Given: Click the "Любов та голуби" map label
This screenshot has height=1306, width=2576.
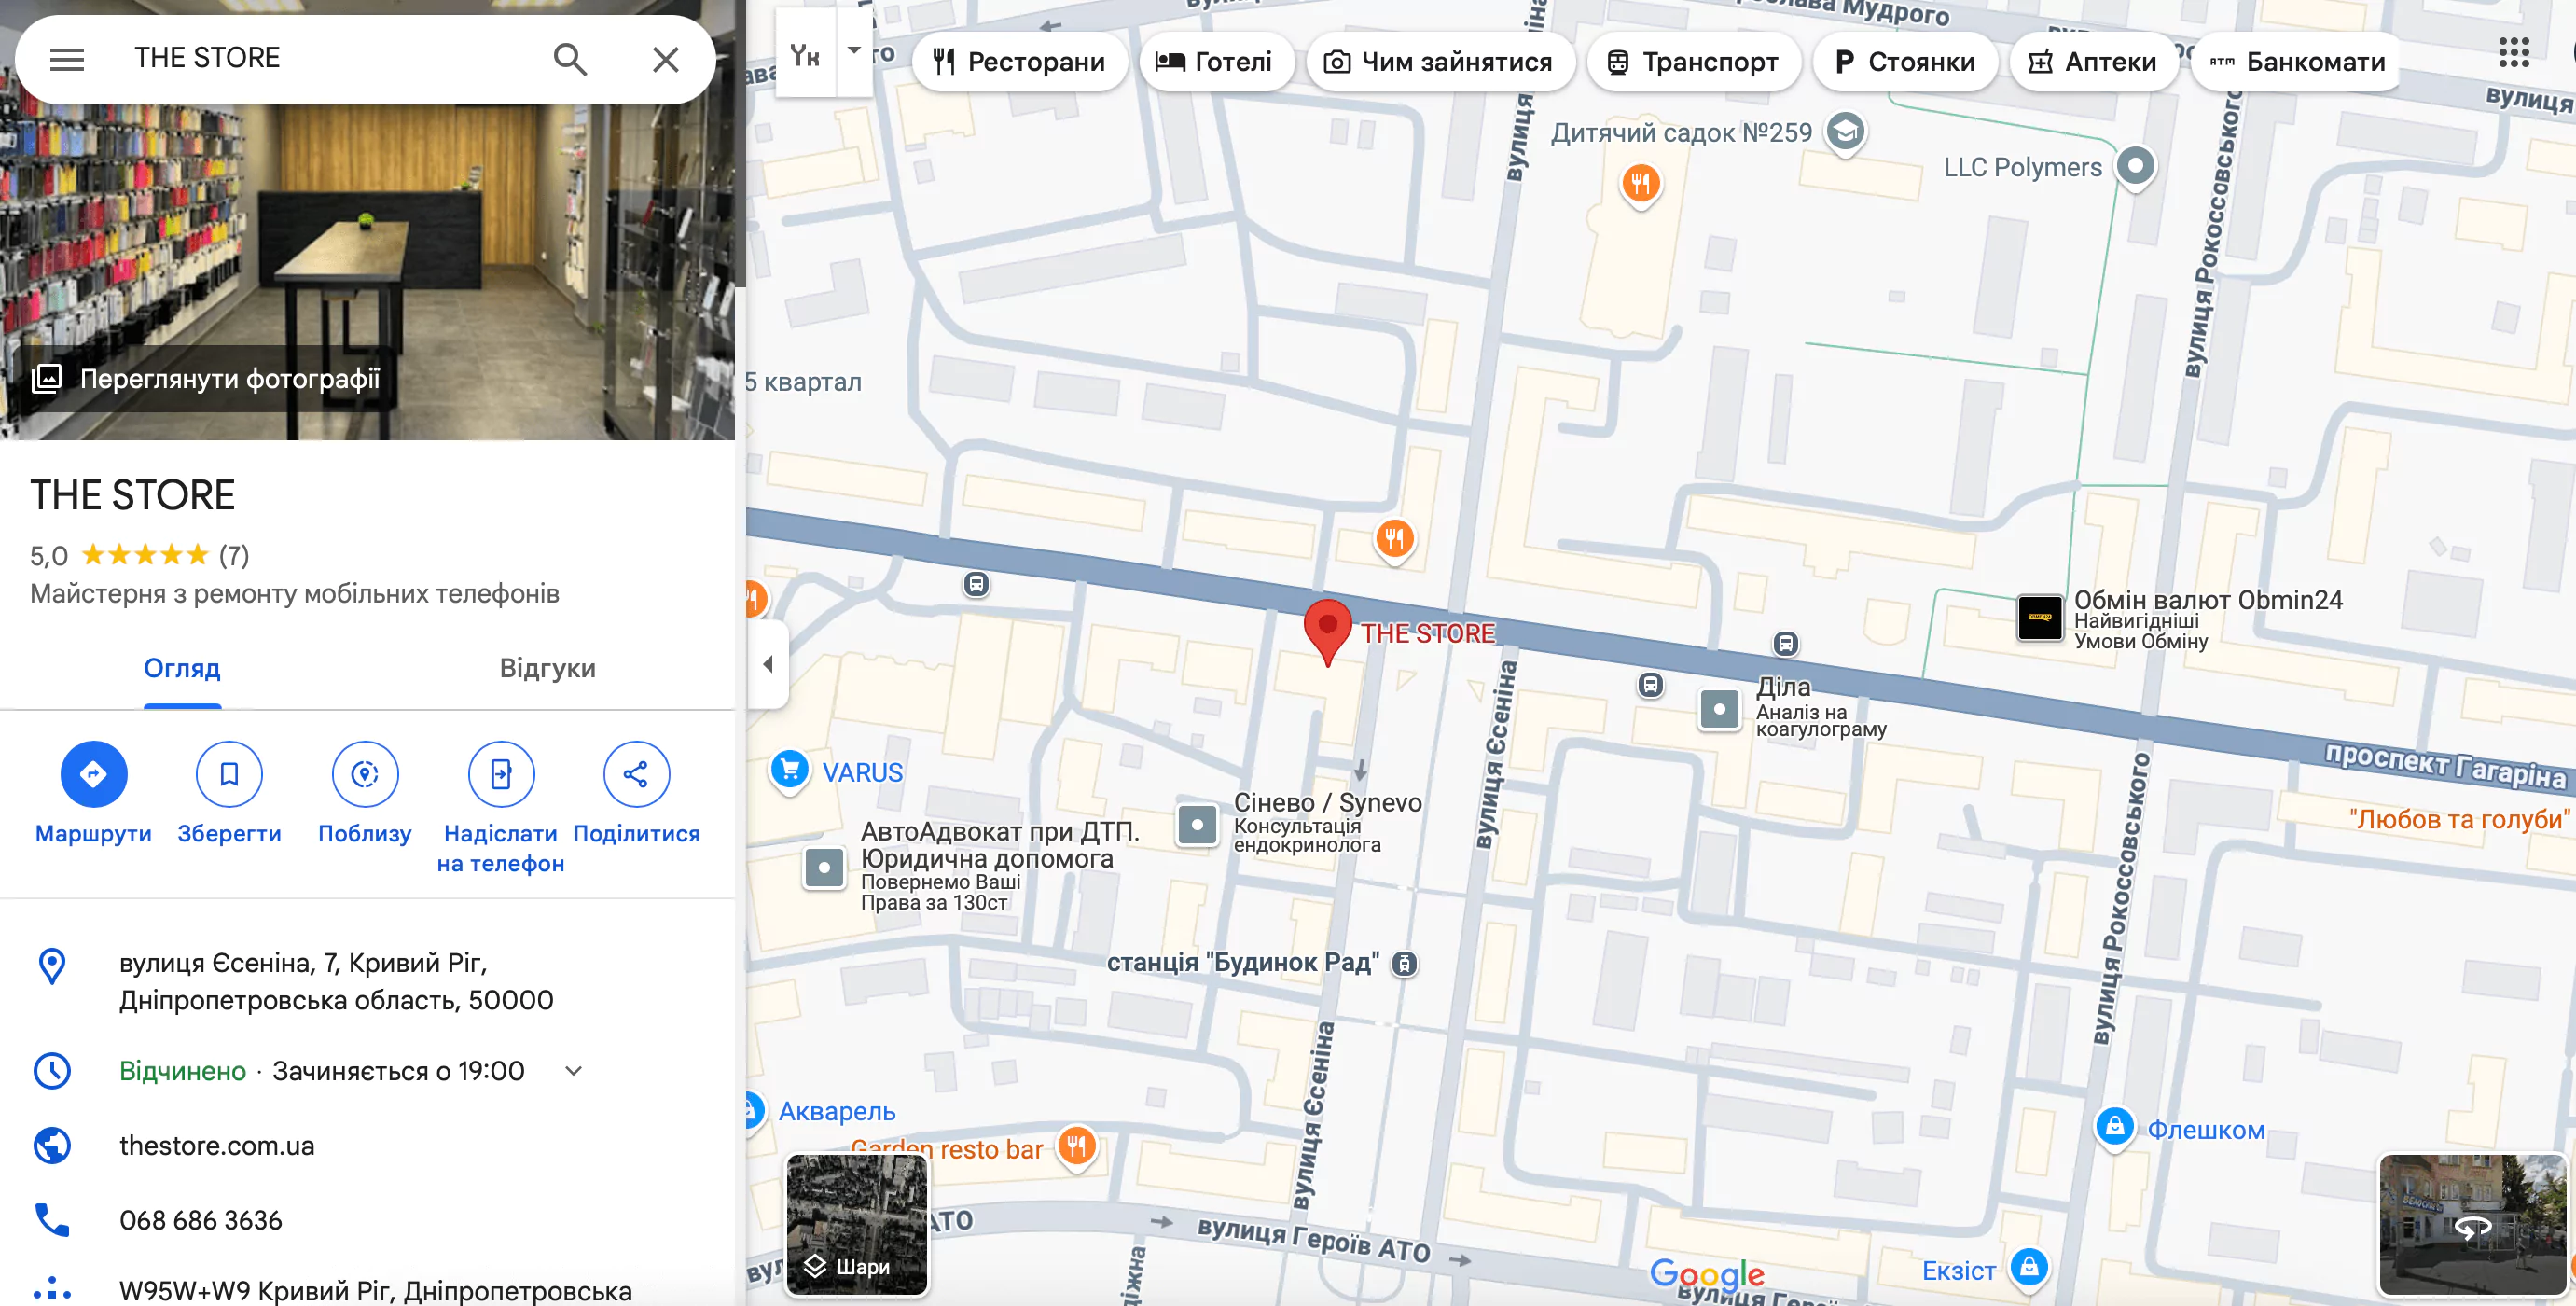Looking at the screenshot, I should click(2459, 819).
